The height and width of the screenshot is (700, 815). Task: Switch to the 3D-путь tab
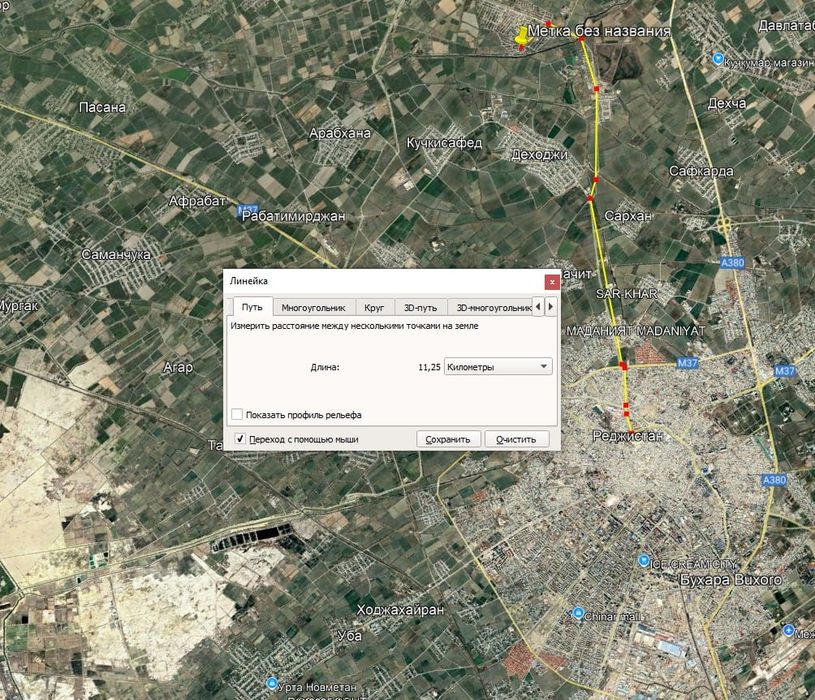point(420,308)
